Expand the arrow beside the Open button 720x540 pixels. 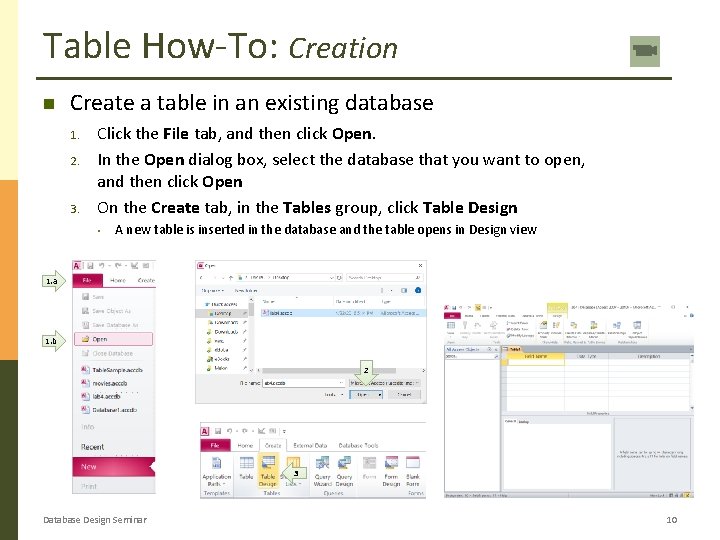pos(380,394)
